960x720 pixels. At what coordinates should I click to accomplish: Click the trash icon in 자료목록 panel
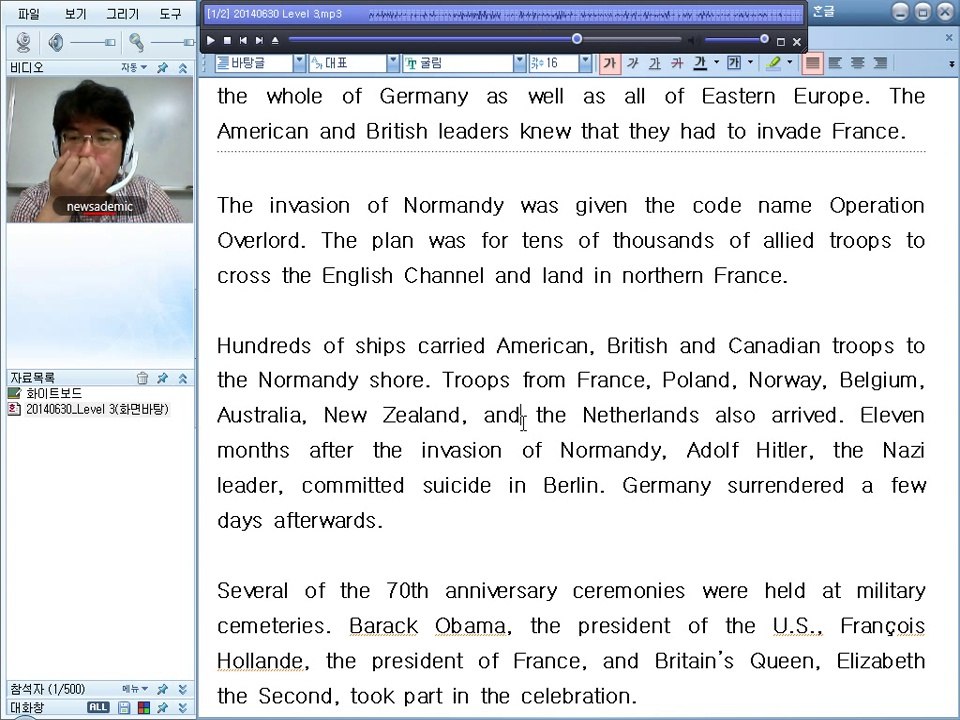(142, 378)
